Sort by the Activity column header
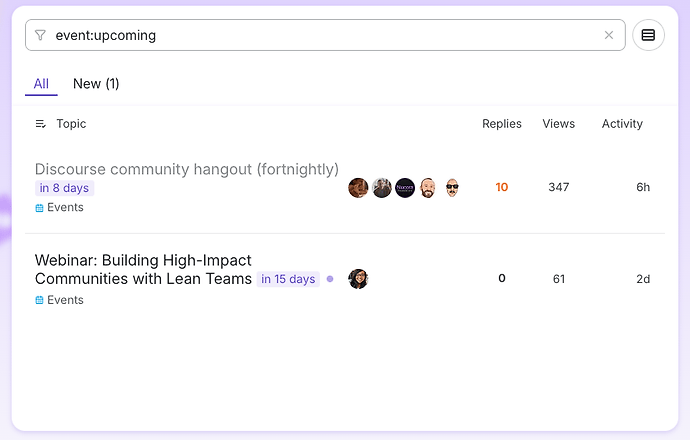 (x=622, y=124)
